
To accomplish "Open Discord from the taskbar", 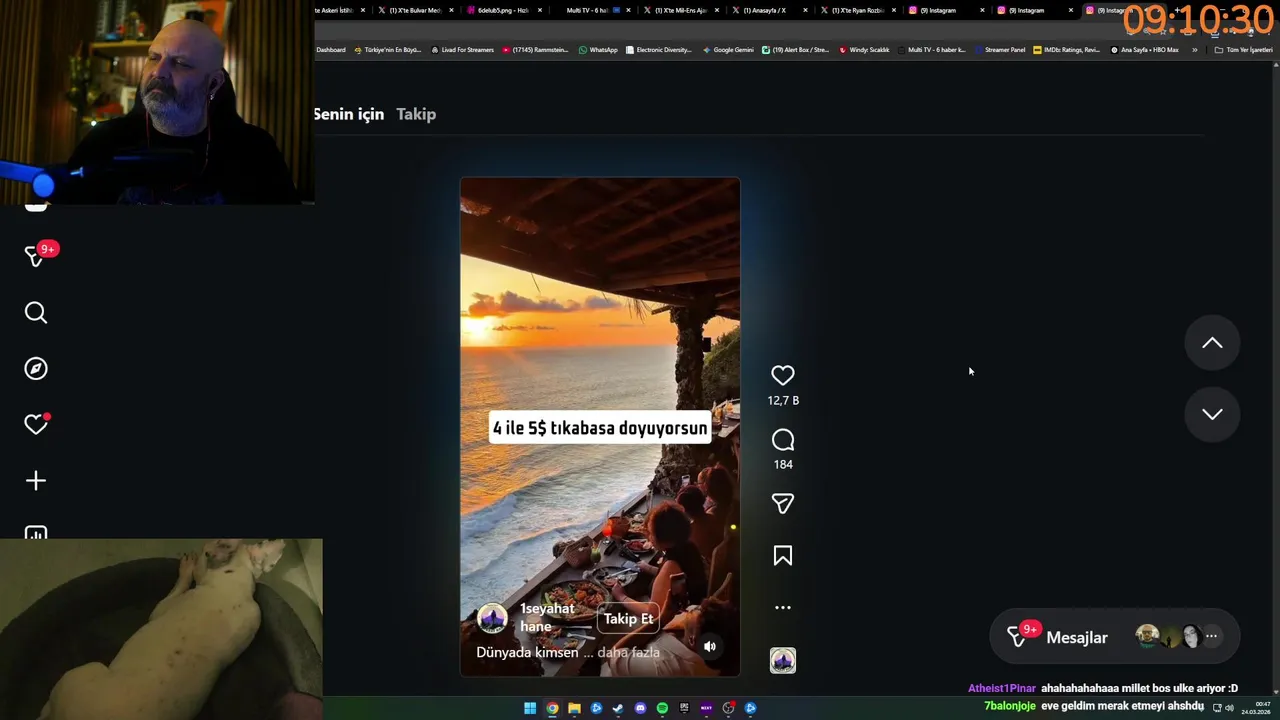I will point(640,708).
